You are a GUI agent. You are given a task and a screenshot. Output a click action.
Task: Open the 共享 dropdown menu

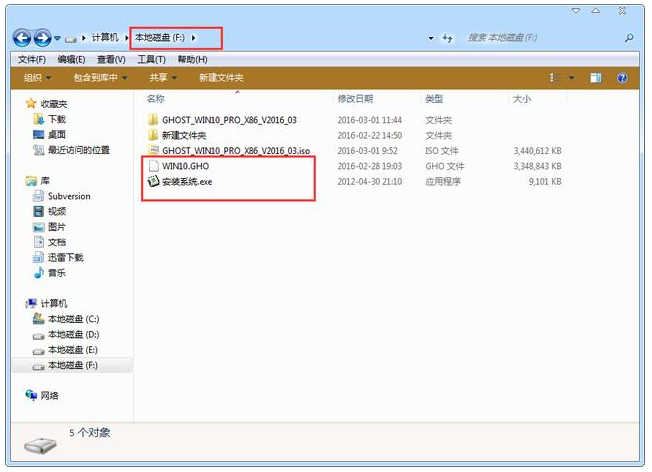point(162,77)
